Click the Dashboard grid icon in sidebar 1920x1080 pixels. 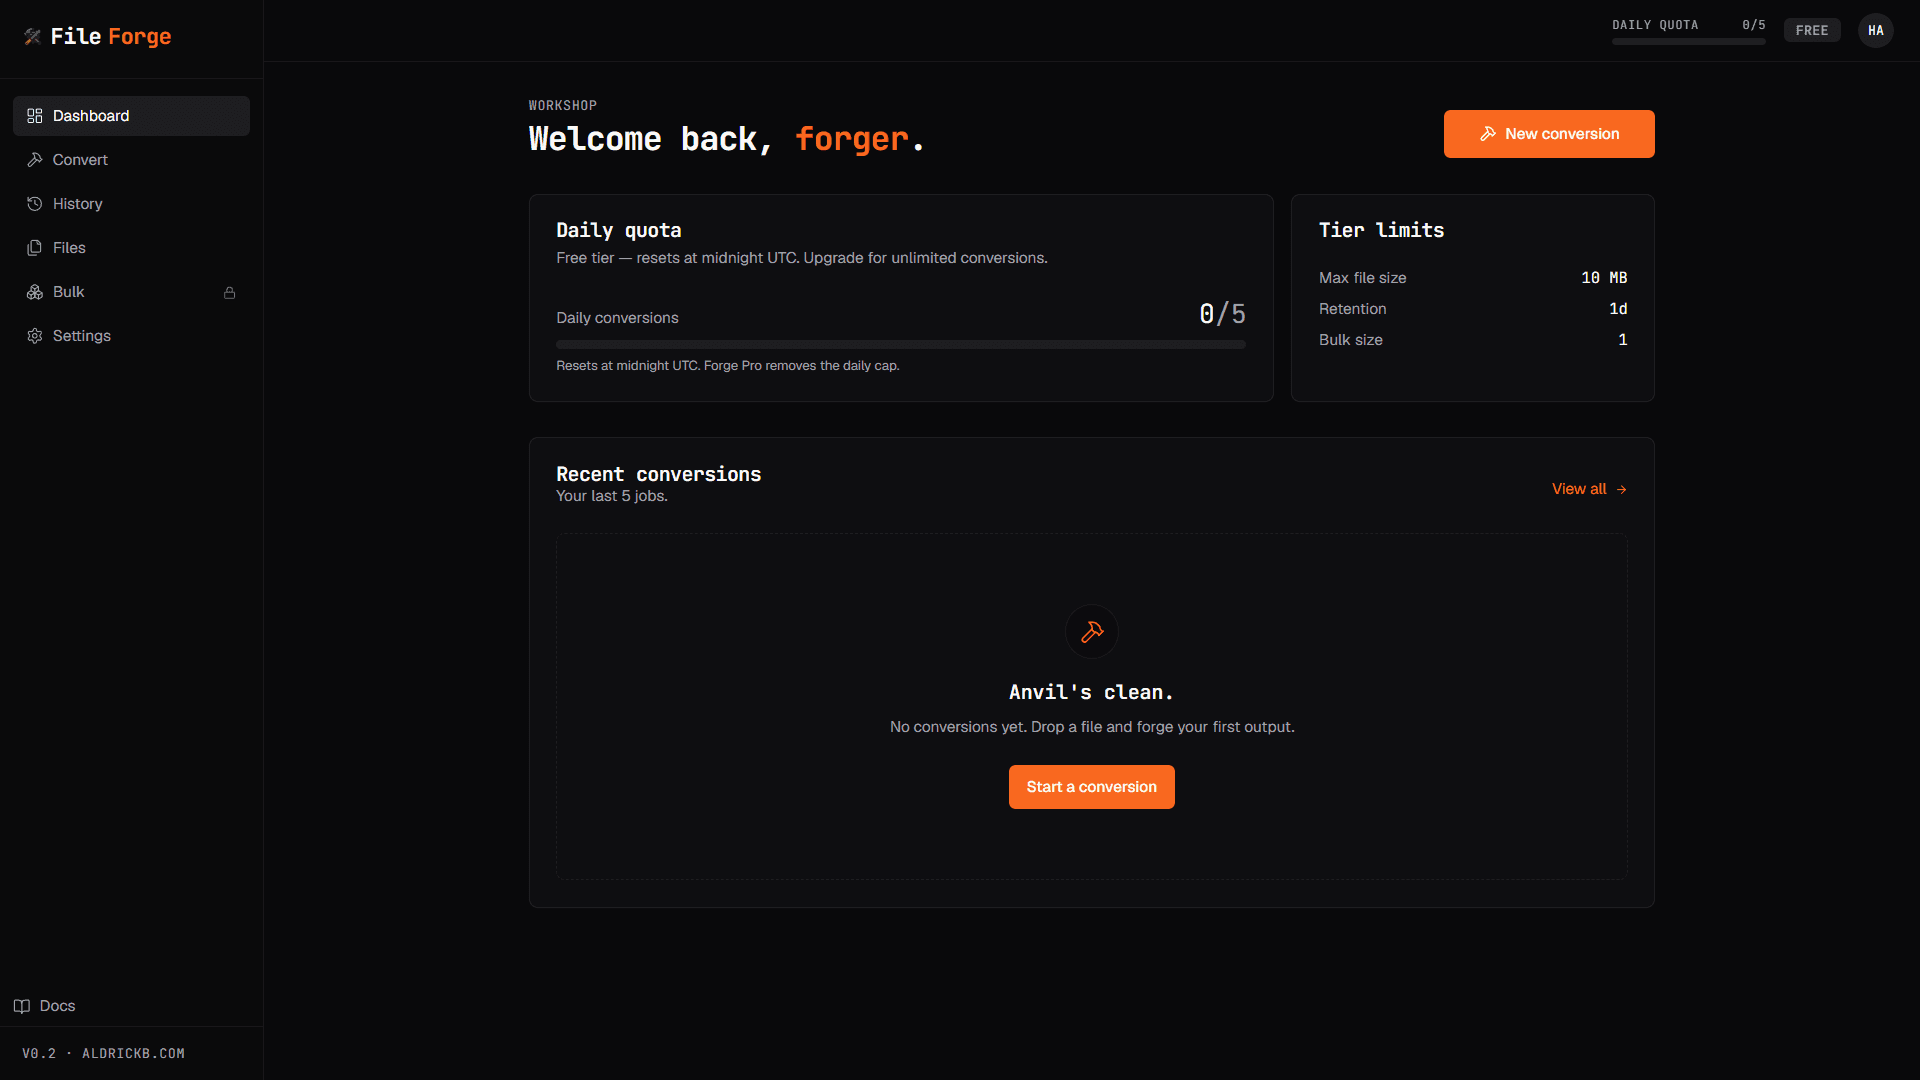[35, 116]
